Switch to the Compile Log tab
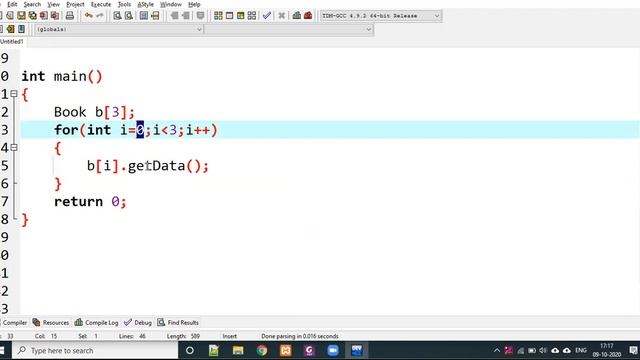 pyautogui.click(x=97, y=322)
